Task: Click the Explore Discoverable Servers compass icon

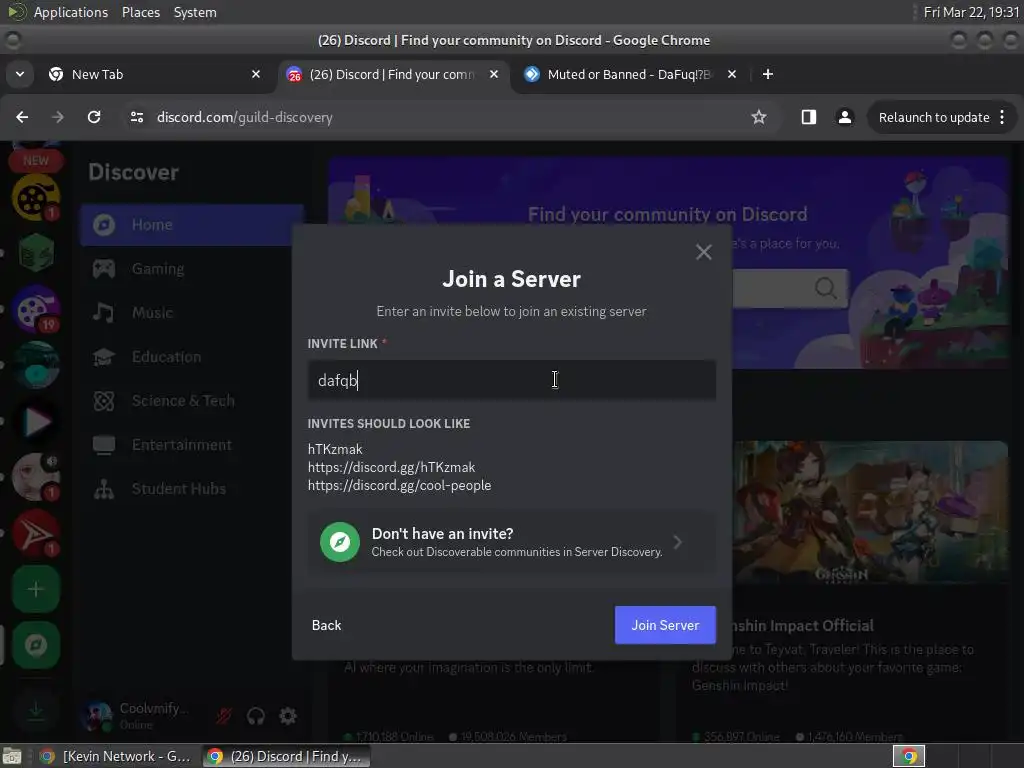Action: click(x=36, y=645)
